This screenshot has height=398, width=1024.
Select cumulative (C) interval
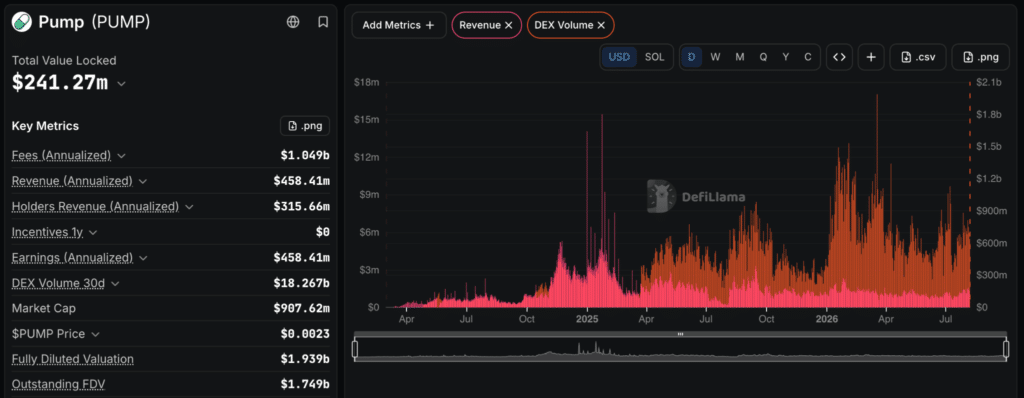[808, 57]
